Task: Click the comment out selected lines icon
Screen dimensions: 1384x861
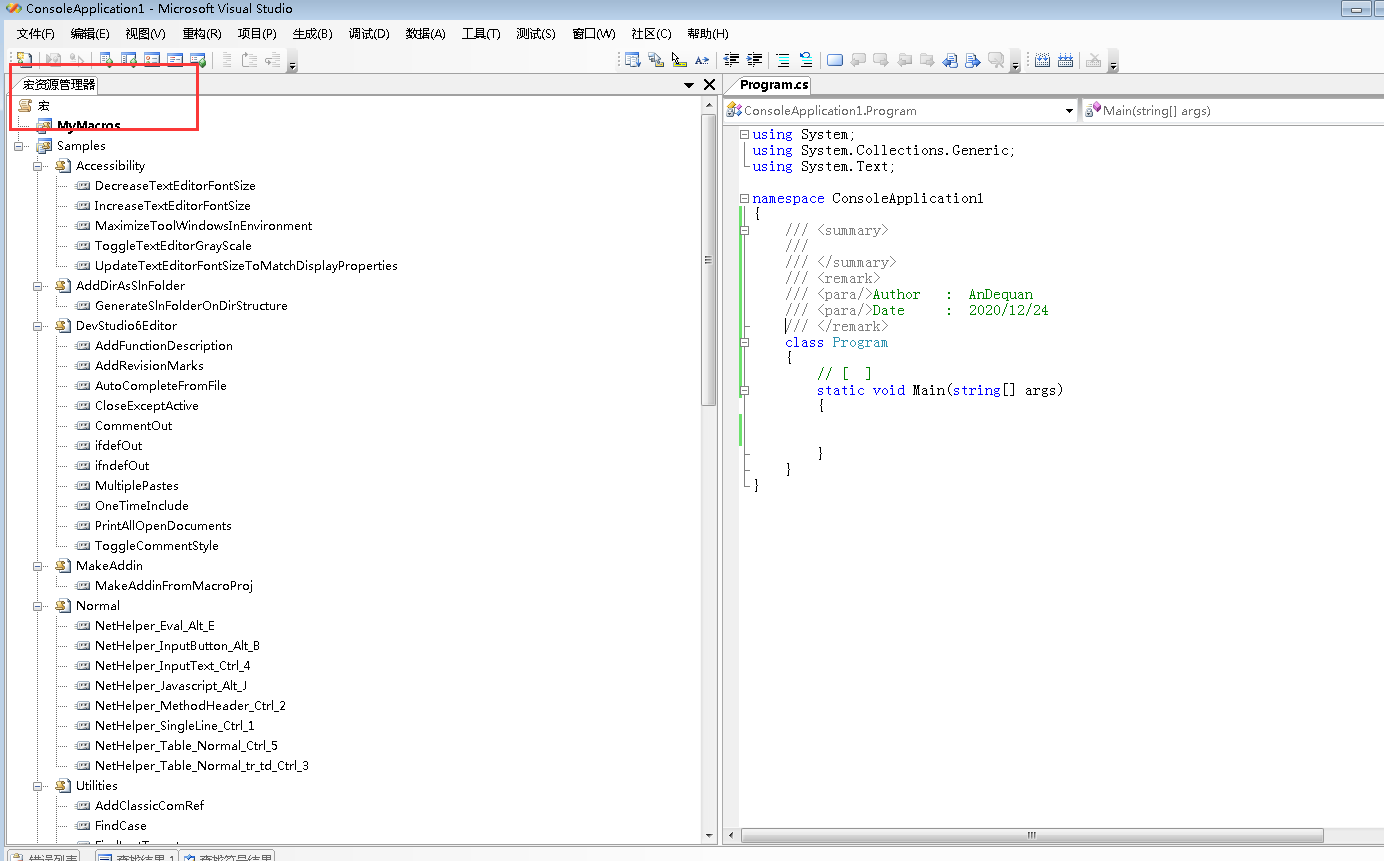Action: (x=782, y=60)
